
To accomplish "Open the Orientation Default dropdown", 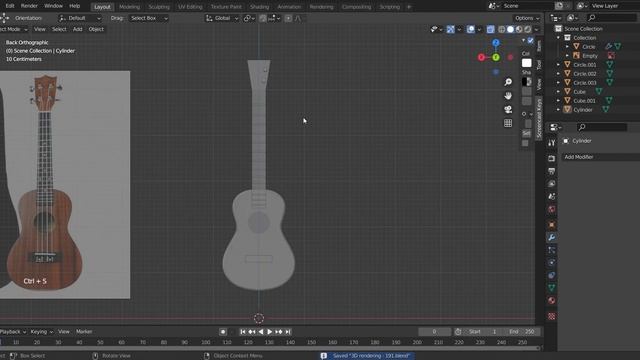I will 80,18.
